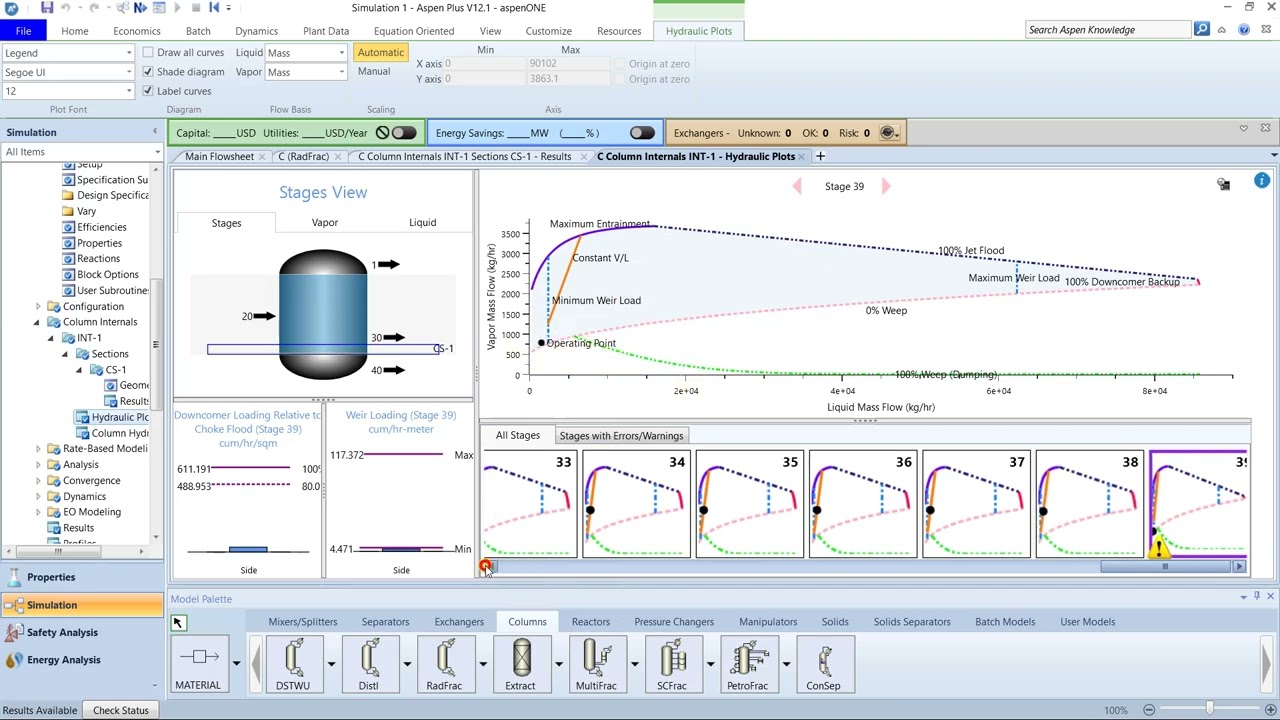1280x720 pixels.
Task: Expand the Configuration tree node
Action: [38, 306]
